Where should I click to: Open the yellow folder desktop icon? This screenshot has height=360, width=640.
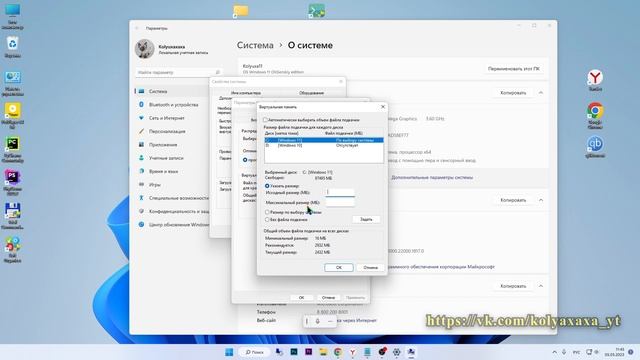pos(241,11)
